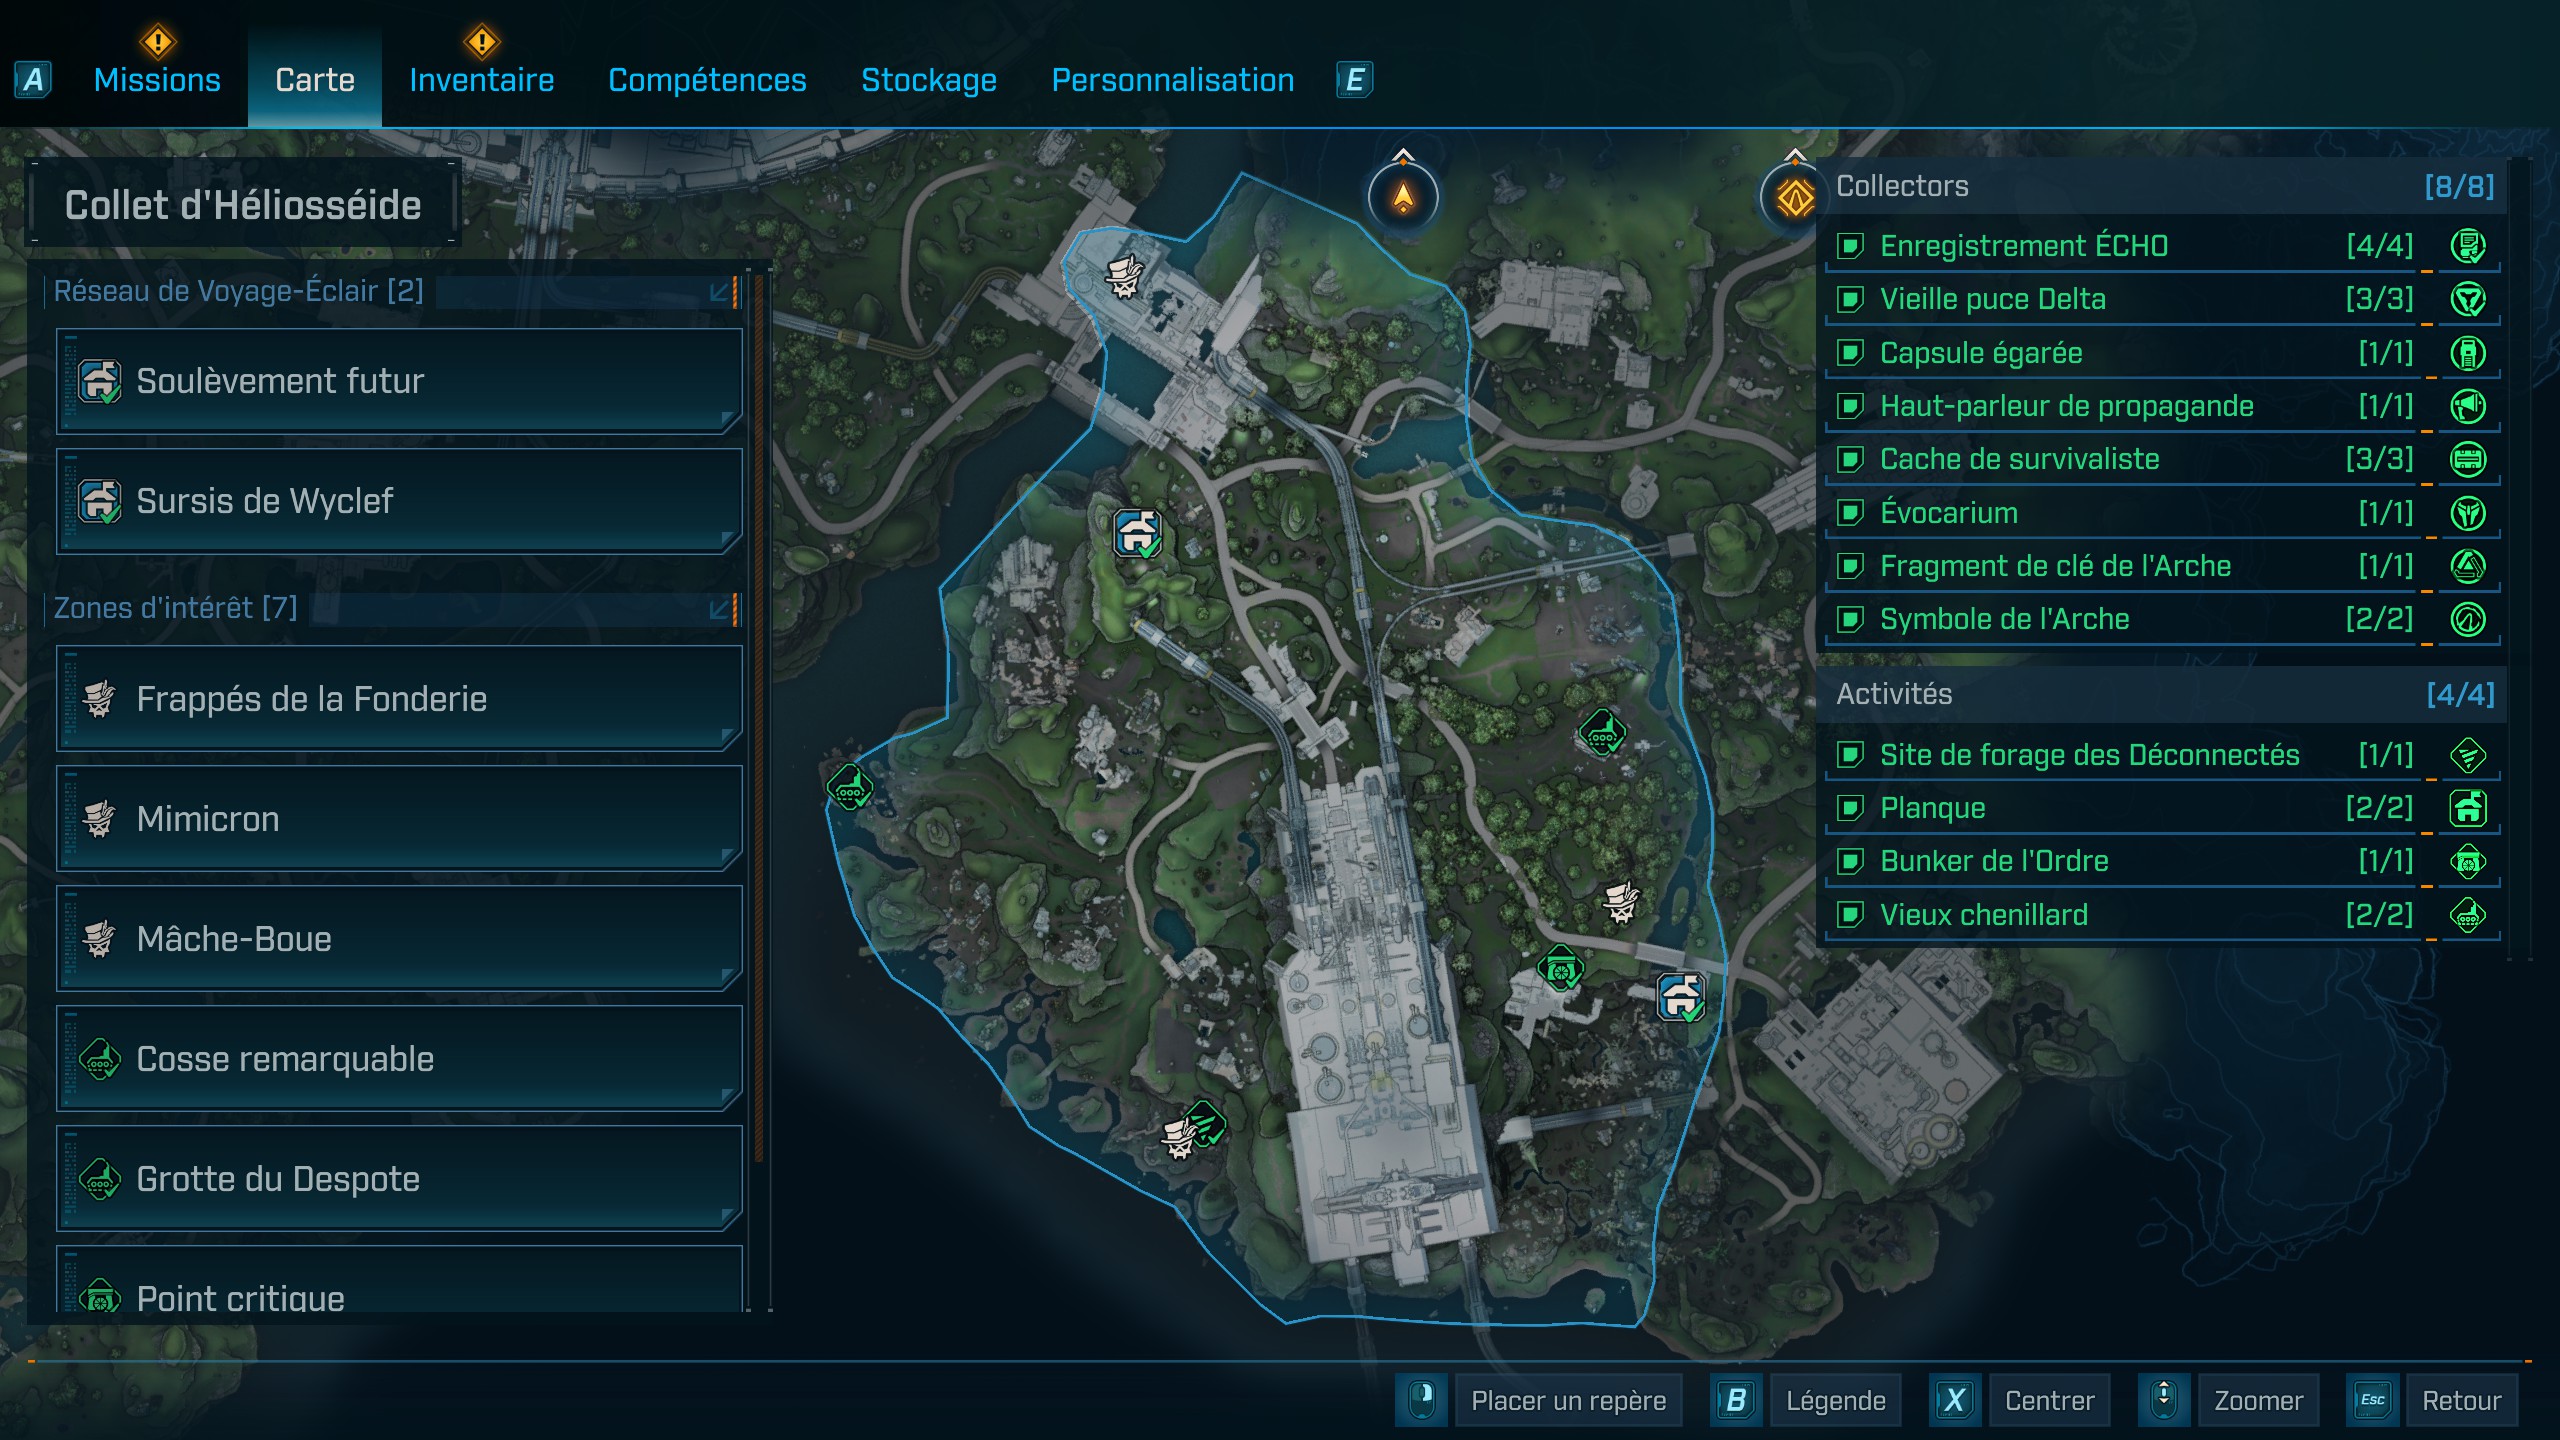The height and width of the screenshot is (1440, 2560).
Task: Click the Planque house icon
Action: [x=2468, y=808]
